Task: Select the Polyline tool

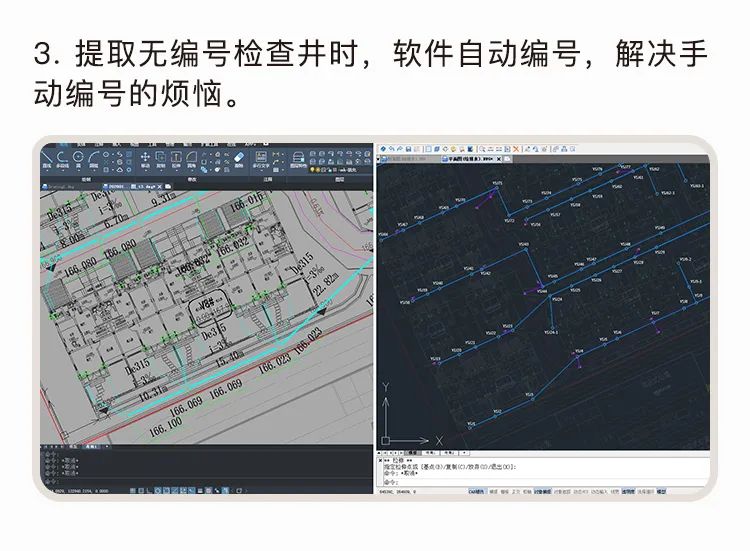Action: point(63,158)
